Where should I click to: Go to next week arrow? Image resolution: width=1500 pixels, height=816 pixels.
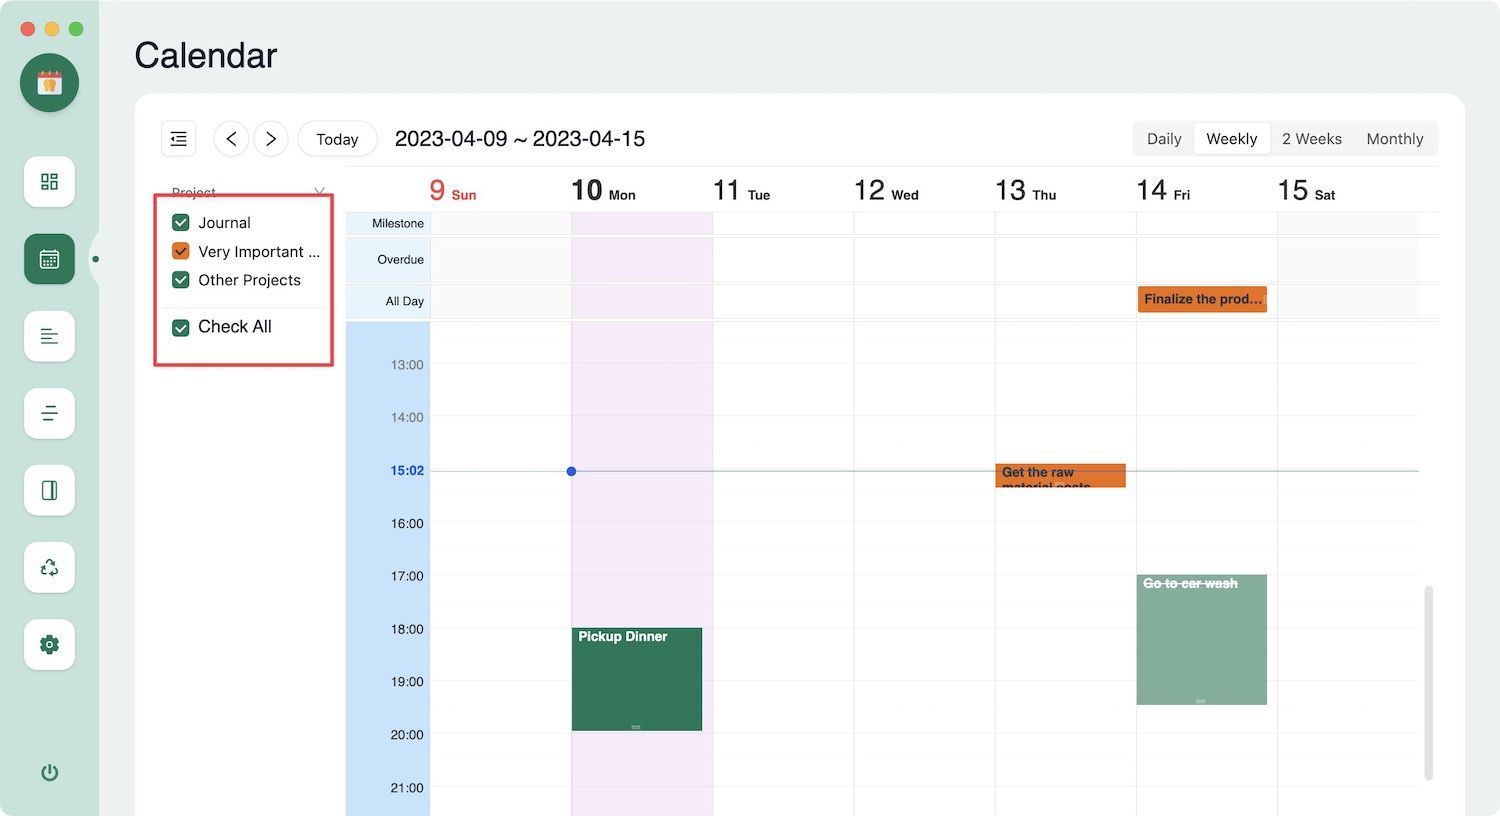(x=271, y=139)
